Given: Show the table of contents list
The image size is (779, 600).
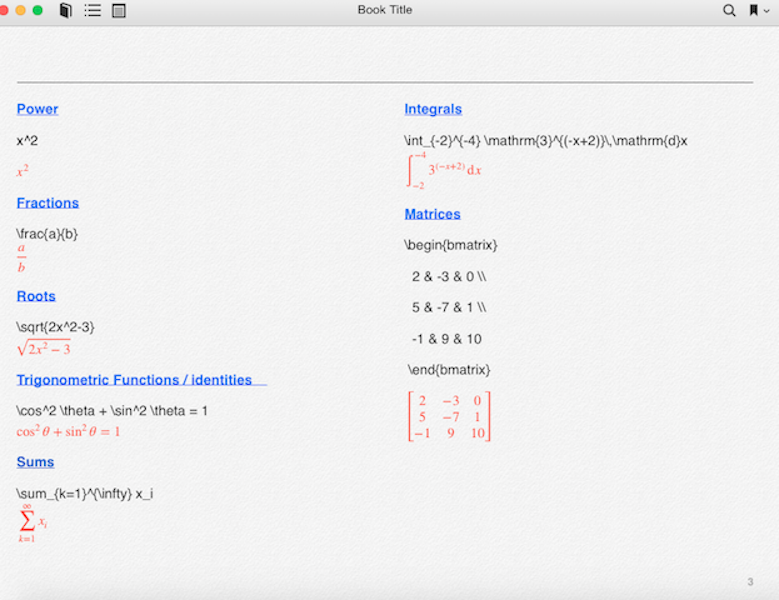Looking at the screenshot, I should 93,11.
